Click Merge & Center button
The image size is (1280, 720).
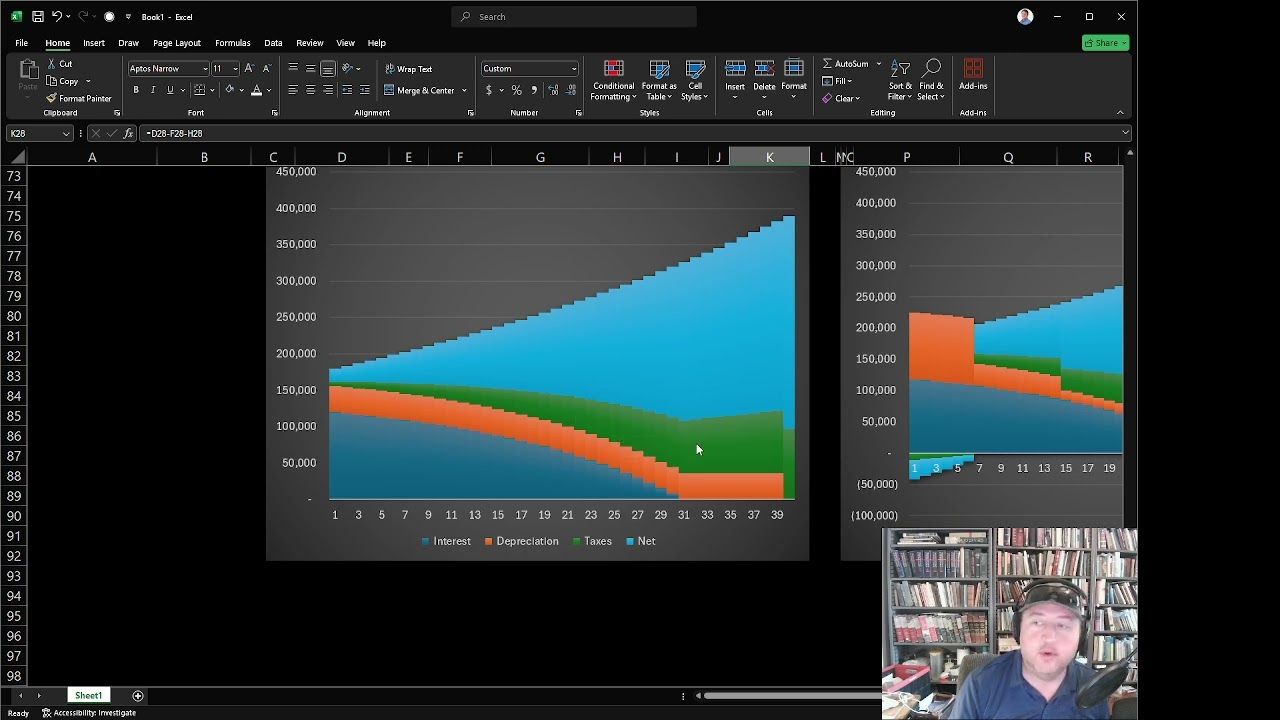point(420,90)
